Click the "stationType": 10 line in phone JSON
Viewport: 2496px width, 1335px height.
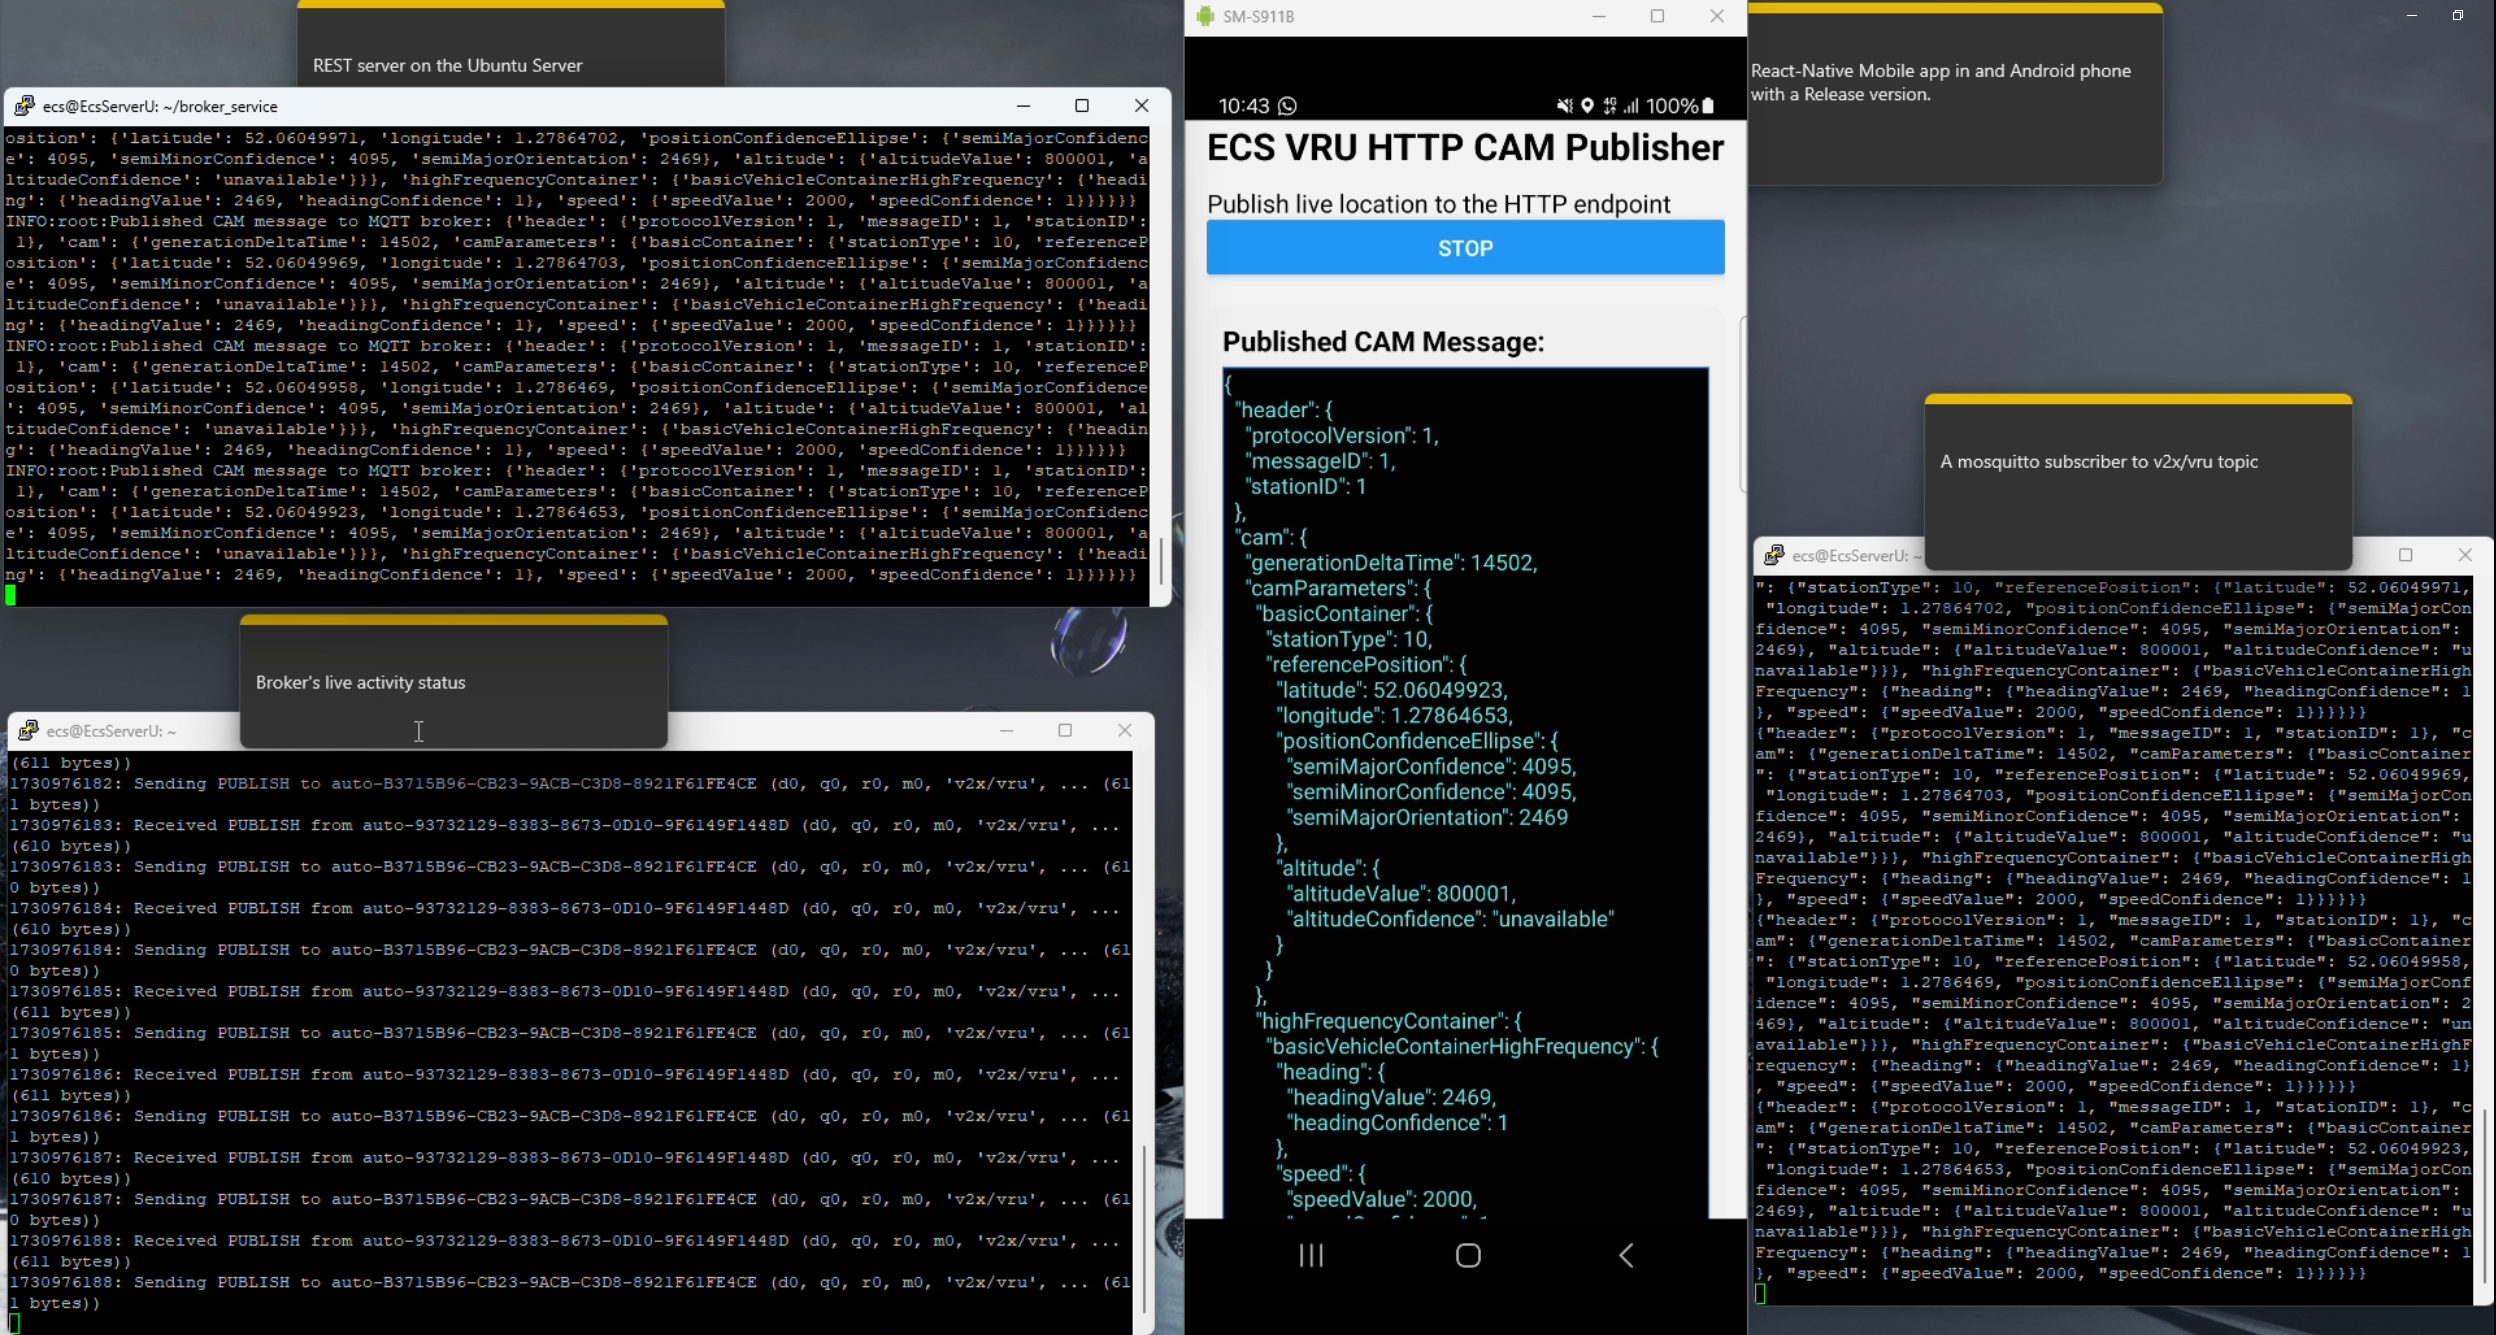[1350, 639]
